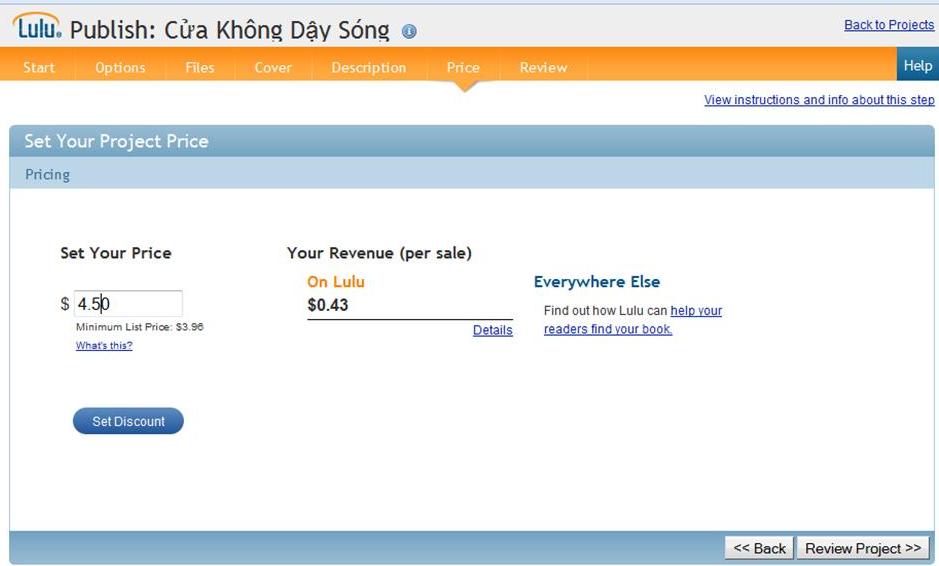Follow the Back to Projects link
Viewport: 939px width, 566px height.
889,25
